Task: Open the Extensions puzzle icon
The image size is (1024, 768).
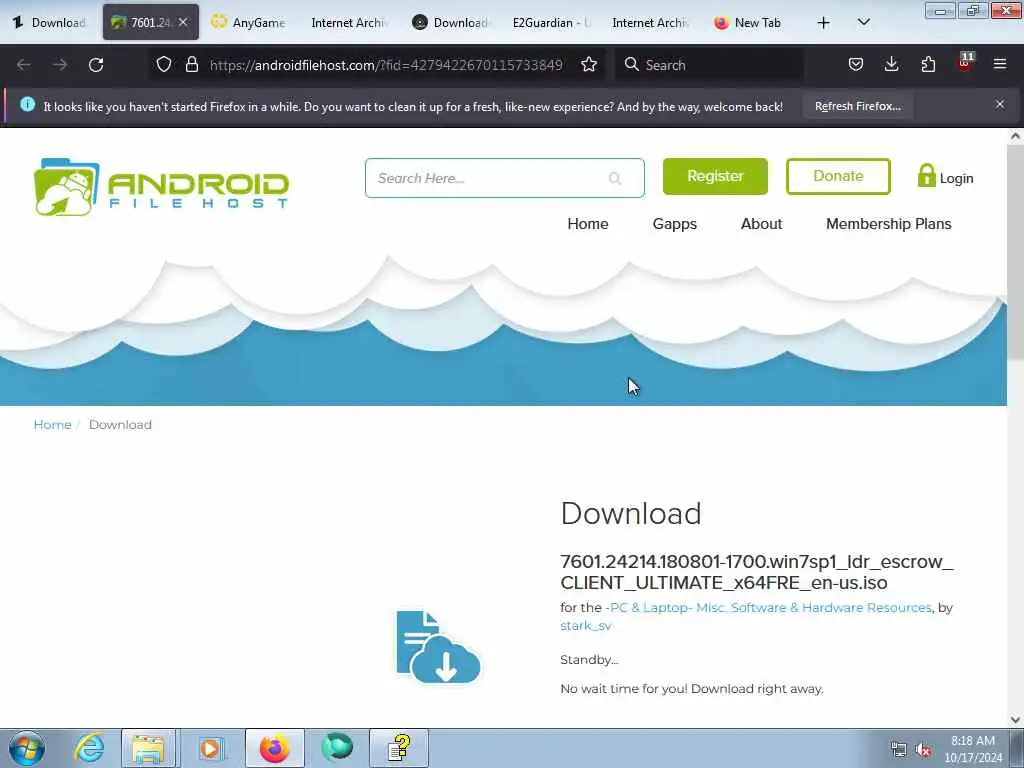Action: pyautogui.click(x=928, y=64)
